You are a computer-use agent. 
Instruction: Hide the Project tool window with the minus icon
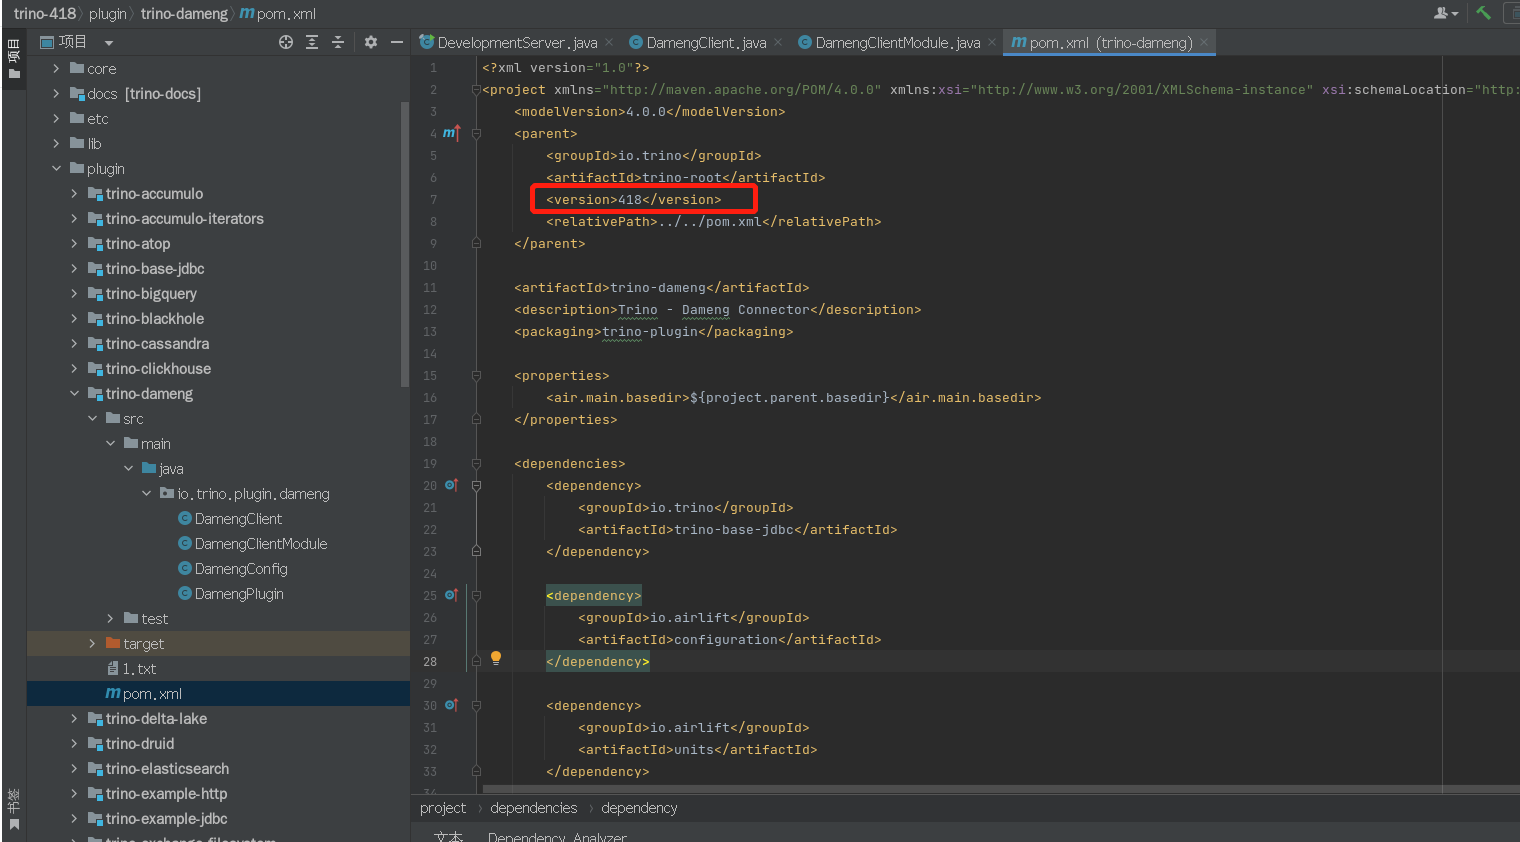(x=397, y=42)
